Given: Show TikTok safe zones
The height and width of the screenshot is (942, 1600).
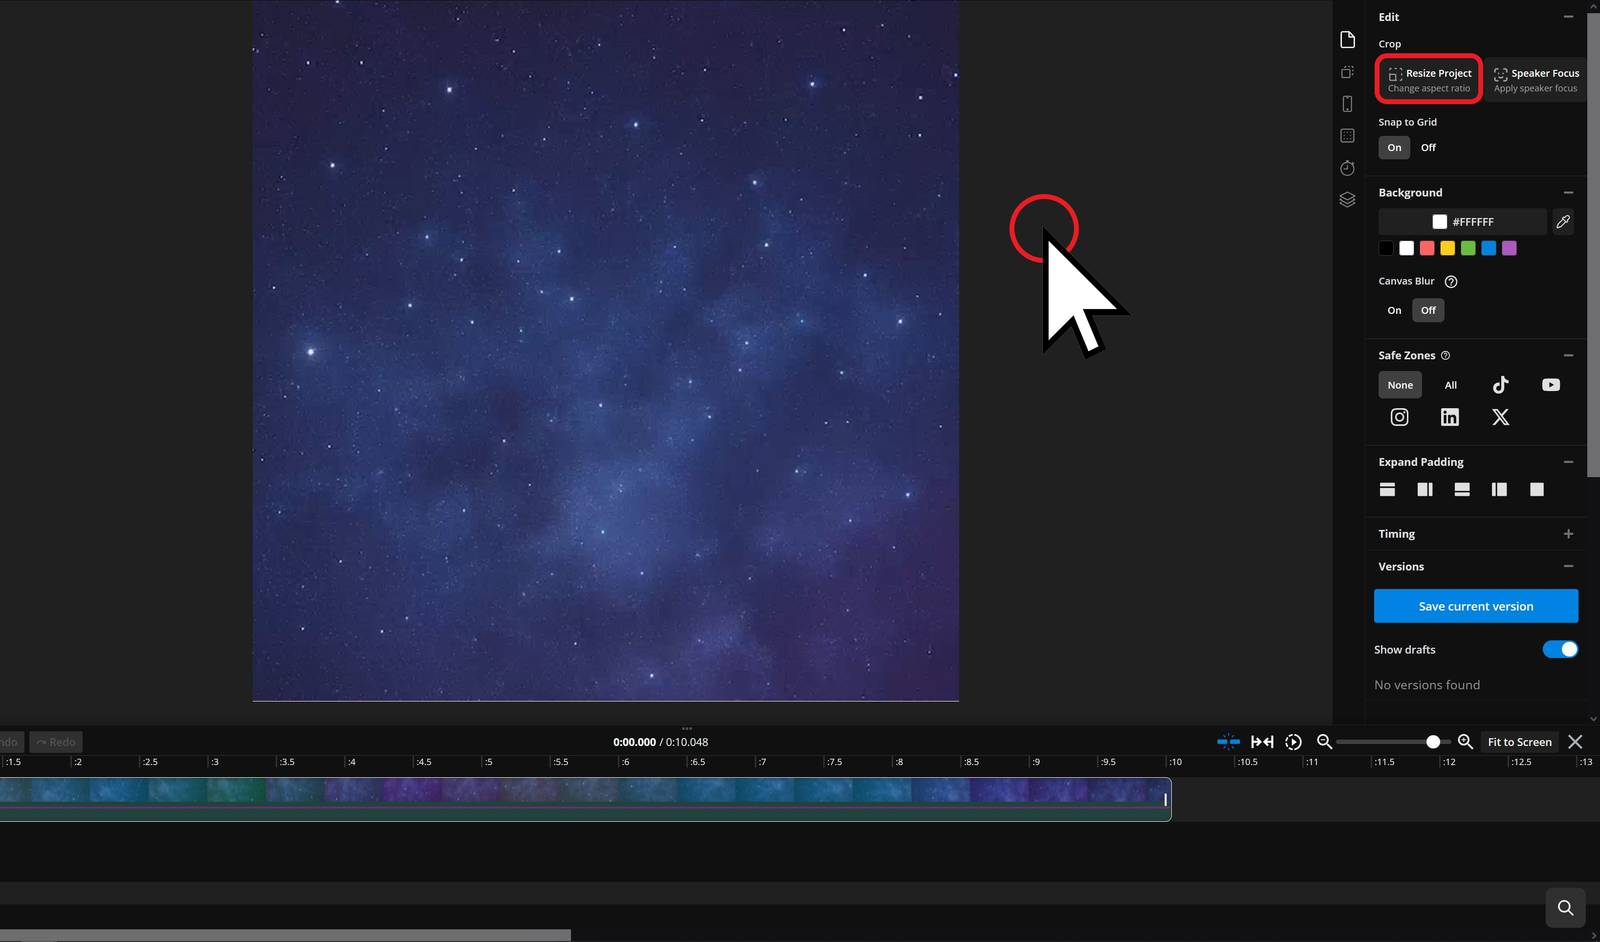Looking at the screenshot, I should pos(1500,384).
